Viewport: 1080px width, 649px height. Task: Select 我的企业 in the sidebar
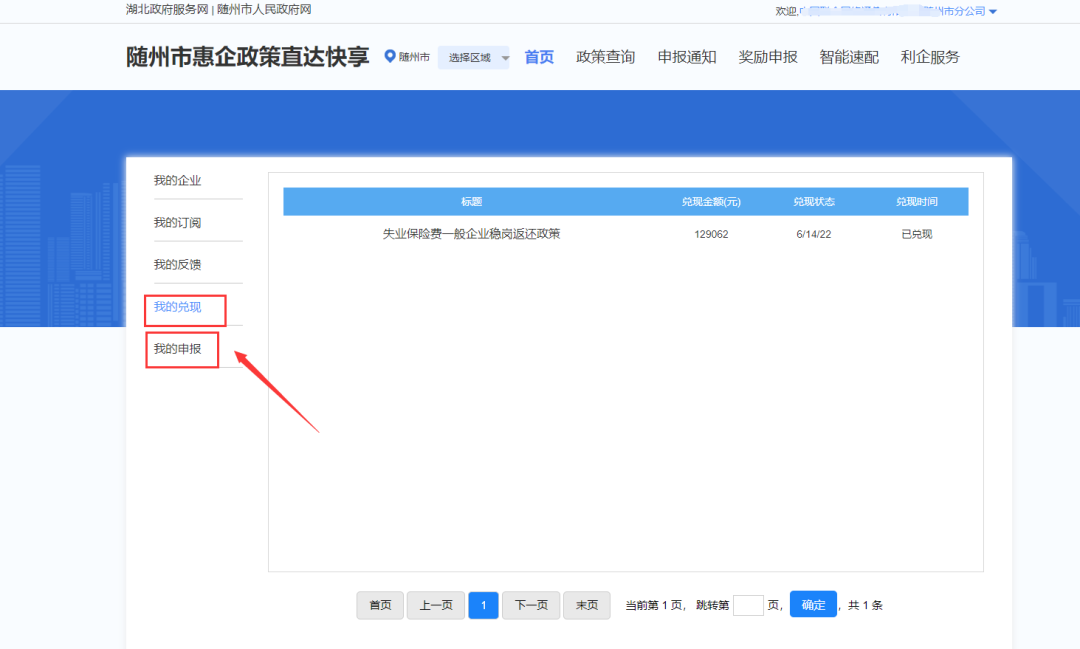[177, 181]
